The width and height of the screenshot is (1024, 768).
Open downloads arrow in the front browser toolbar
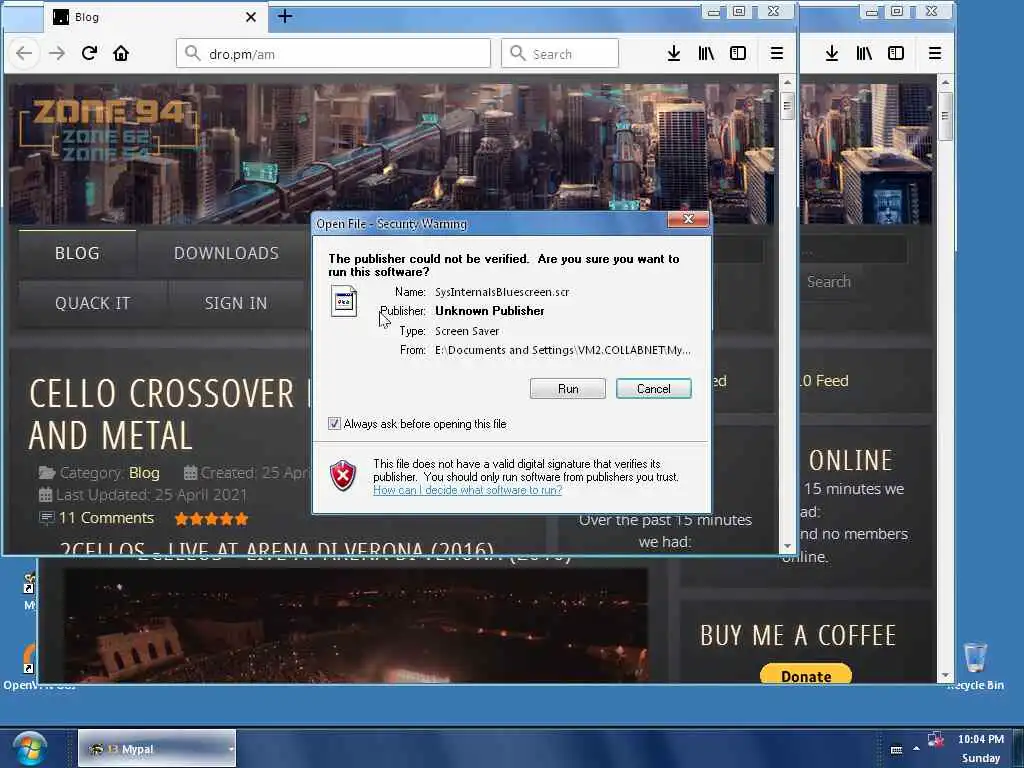click(x=674, y=54)
